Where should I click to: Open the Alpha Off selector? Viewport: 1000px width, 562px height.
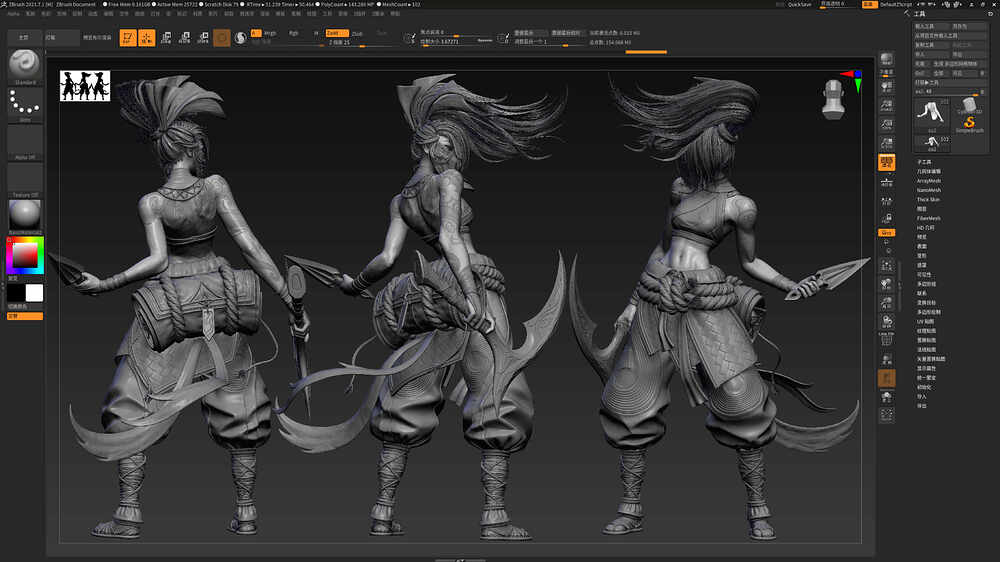pos(25,142)
